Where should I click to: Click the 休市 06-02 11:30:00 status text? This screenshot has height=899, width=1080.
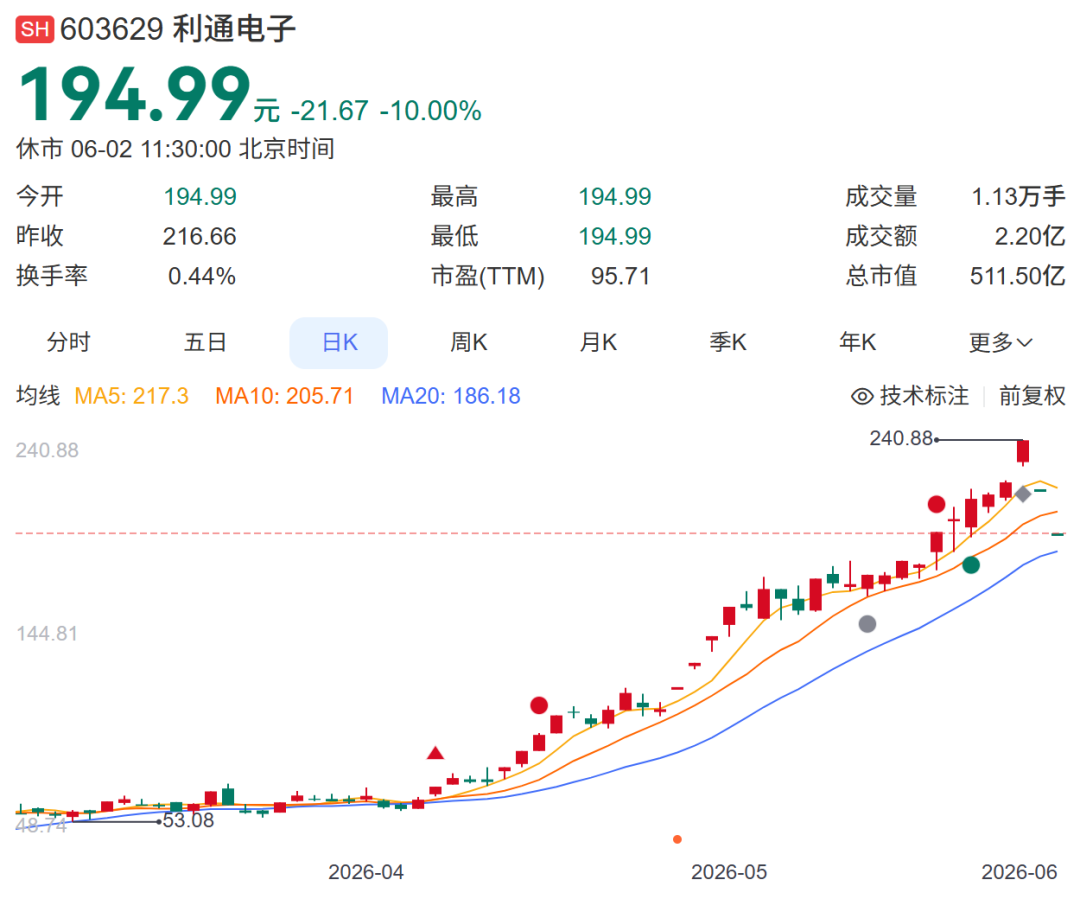click(x=176, y=149)
